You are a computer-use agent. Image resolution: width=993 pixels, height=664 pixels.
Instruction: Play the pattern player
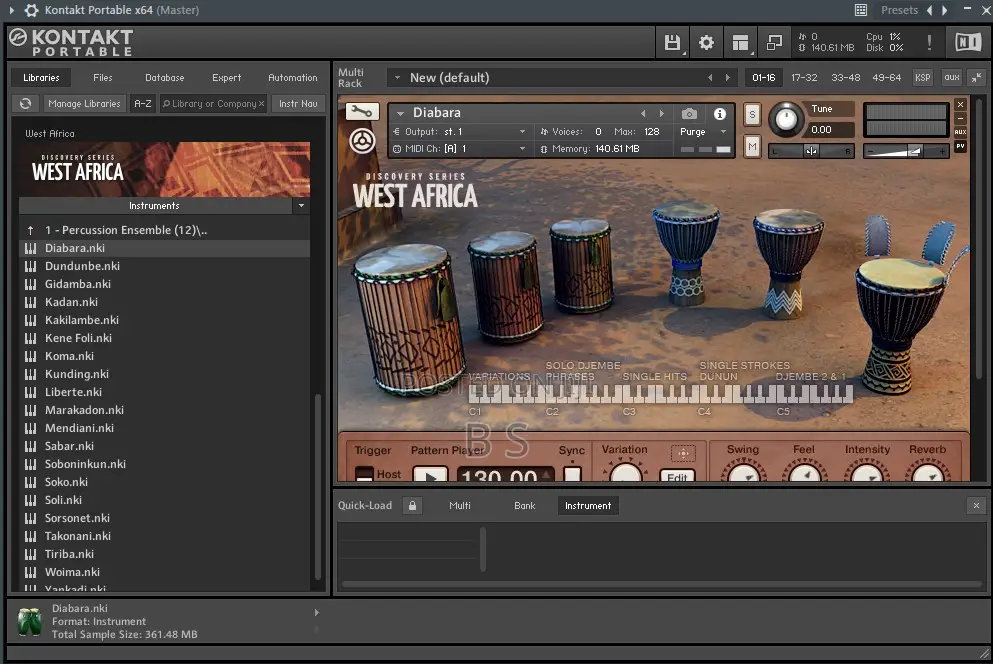pos(431,475)
